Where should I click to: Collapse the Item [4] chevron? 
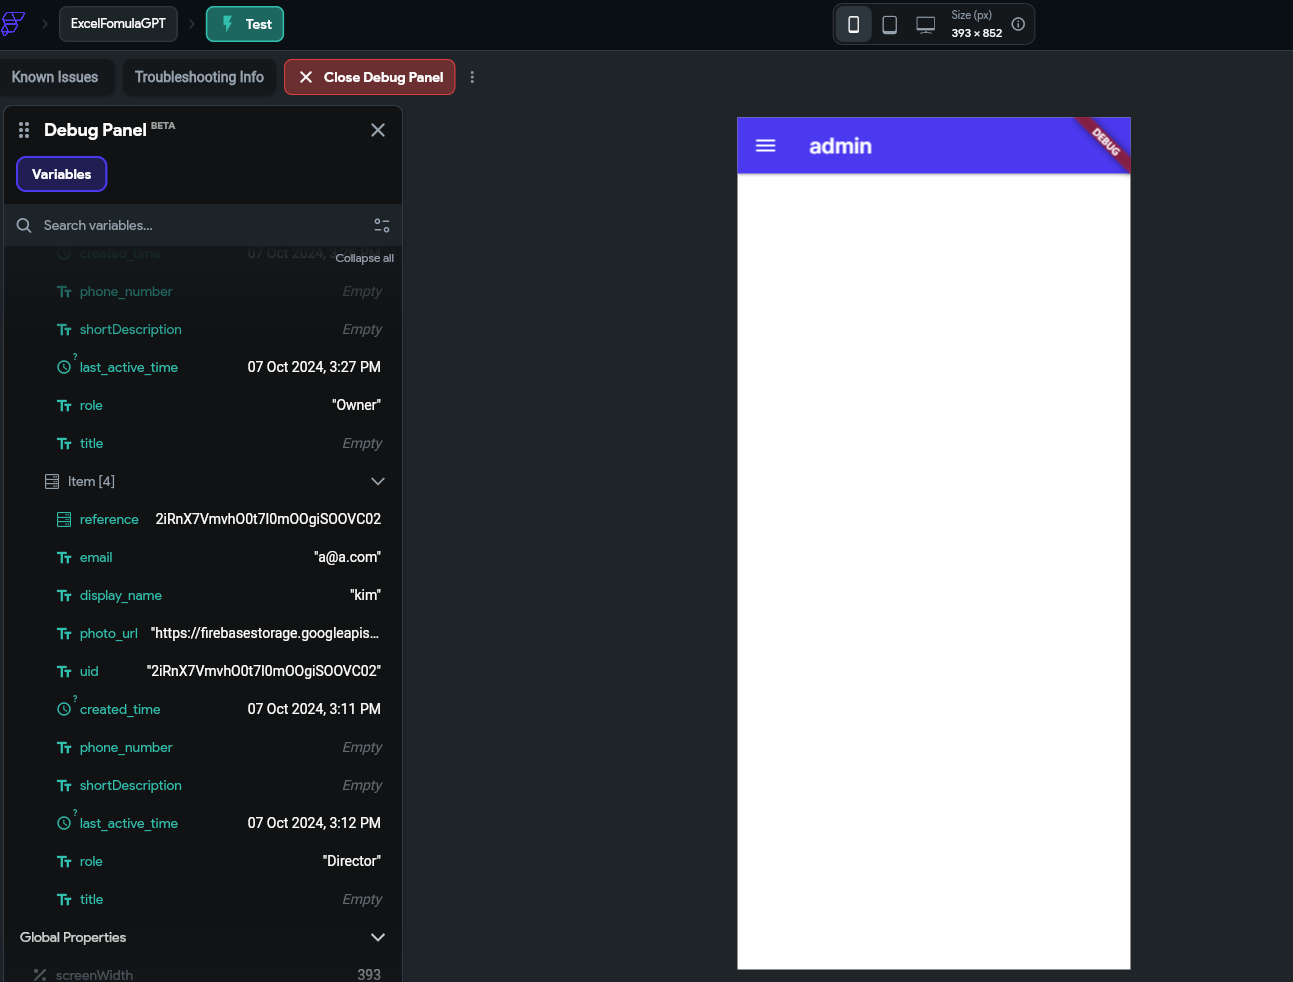click(378, 481)
